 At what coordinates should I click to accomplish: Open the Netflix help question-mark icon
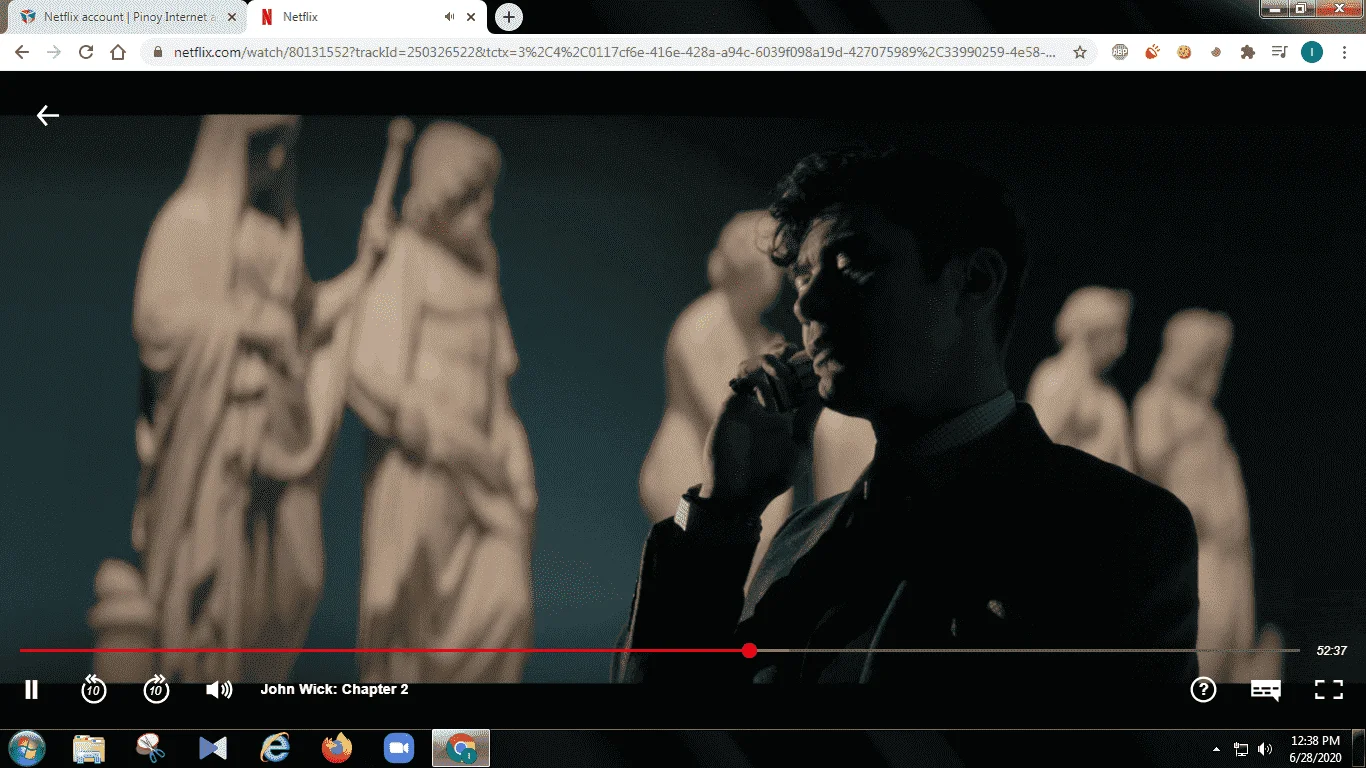pyautogui.click(x=1203, y=689)
